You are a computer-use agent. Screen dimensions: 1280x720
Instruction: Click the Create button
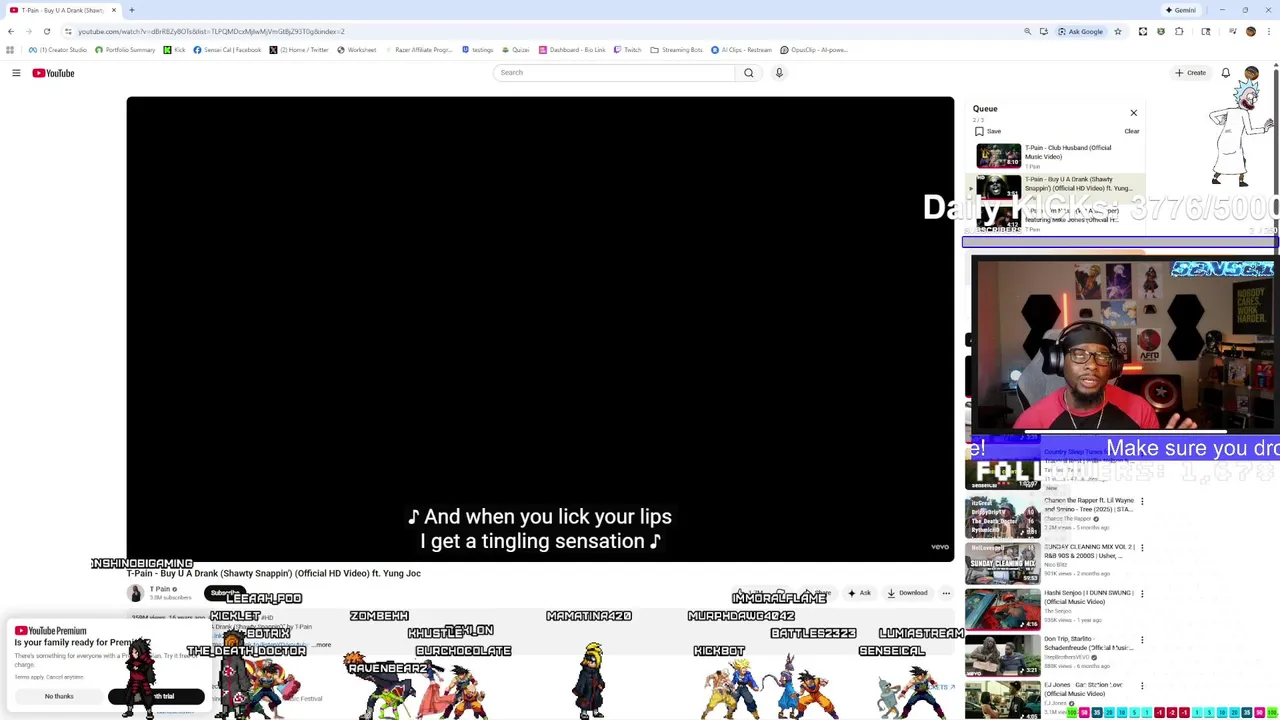click(1190, 73)
